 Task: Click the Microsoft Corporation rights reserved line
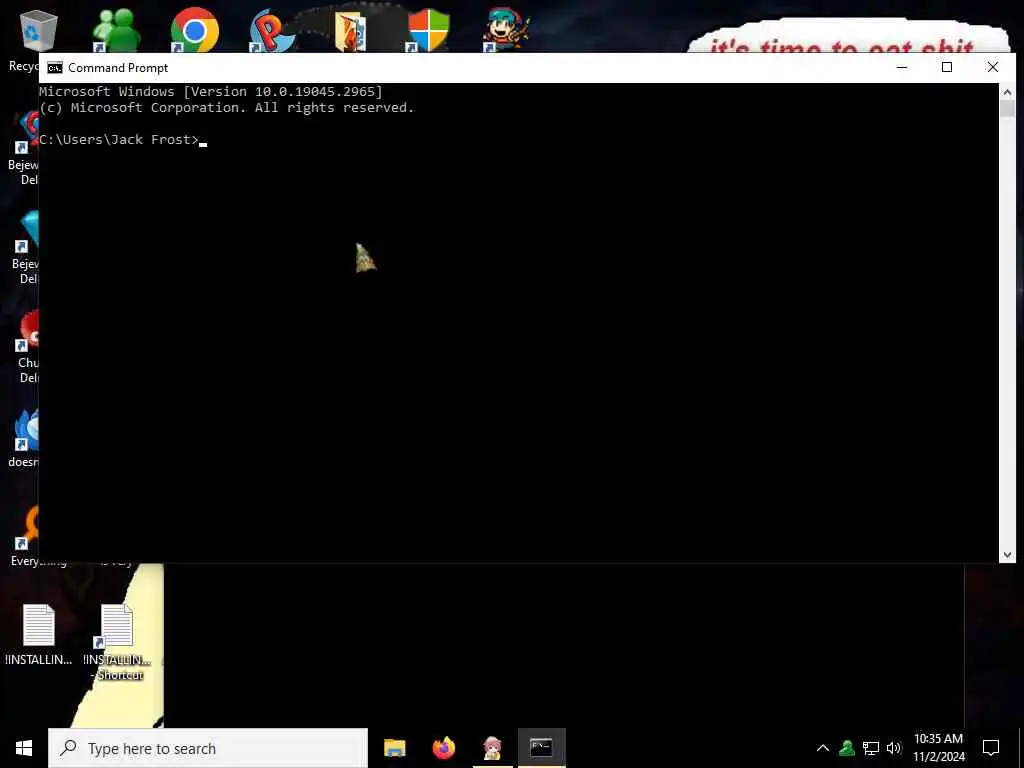pyautogui.click(x=227, y=108)
